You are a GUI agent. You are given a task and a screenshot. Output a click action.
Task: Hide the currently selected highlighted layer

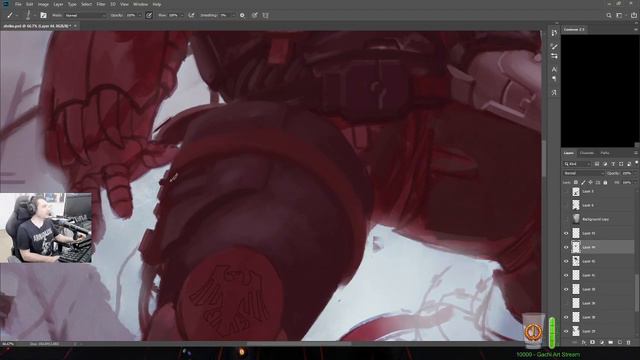pos(566,247)
